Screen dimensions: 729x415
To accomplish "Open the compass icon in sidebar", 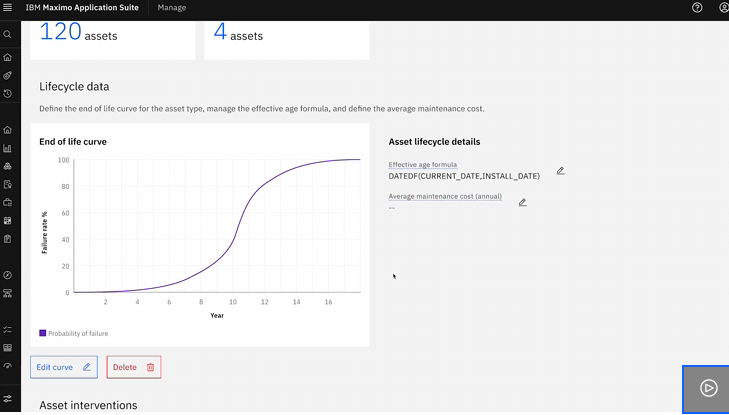I will point(7,275).
